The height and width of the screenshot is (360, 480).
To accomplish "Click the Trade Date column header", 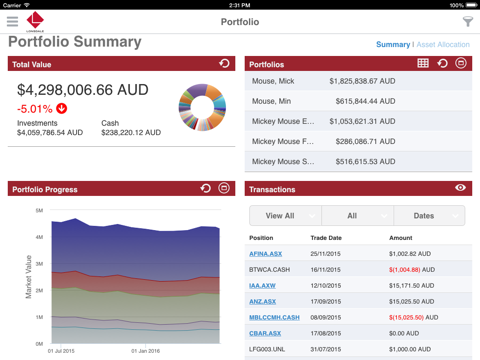I will [326, 238].
